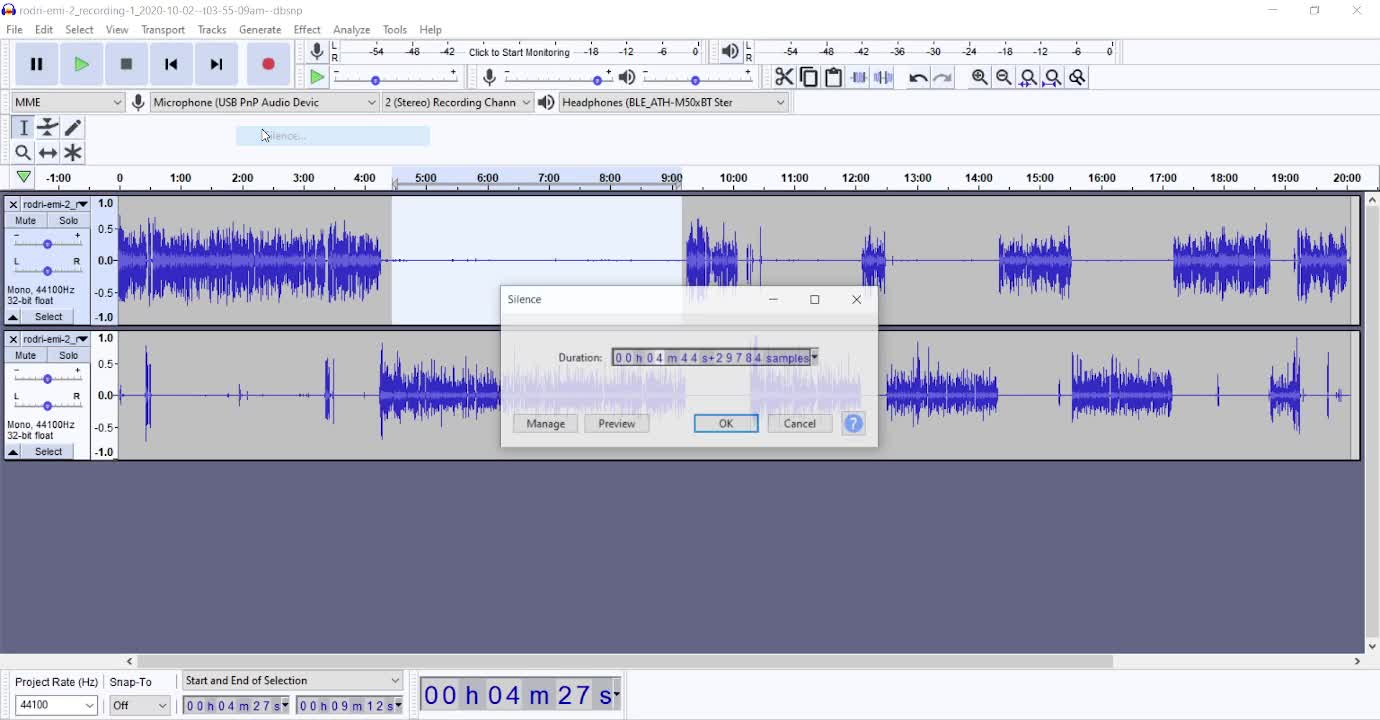
Task: Click the Fit Project to Width icon
Action: coord(1053,78)
